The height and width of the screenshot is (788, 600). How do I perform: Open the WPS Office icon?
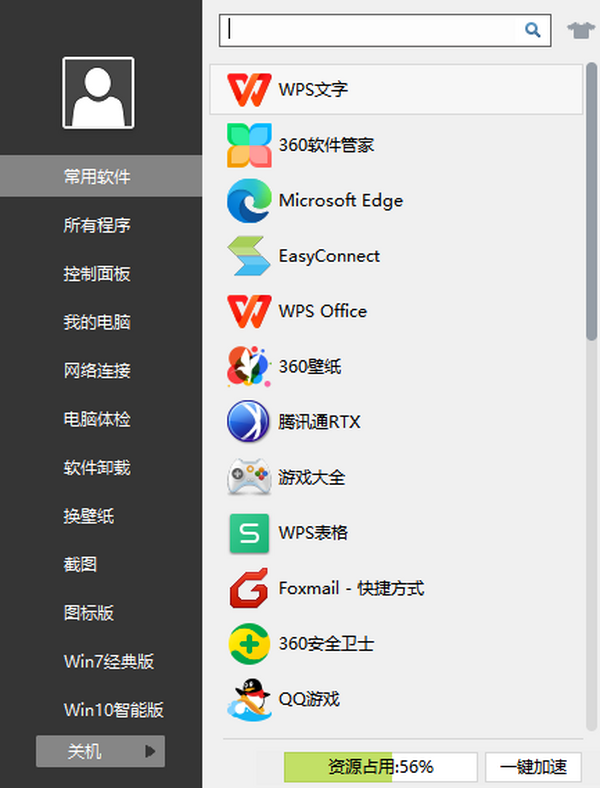[x=249, y=311]
